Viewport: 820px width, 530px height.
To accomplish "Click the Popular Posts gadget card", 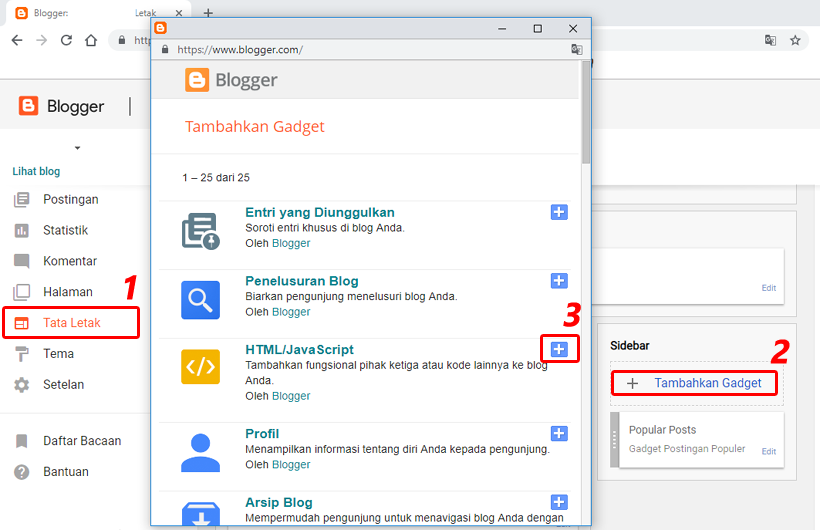I will (x=697, y=440).
